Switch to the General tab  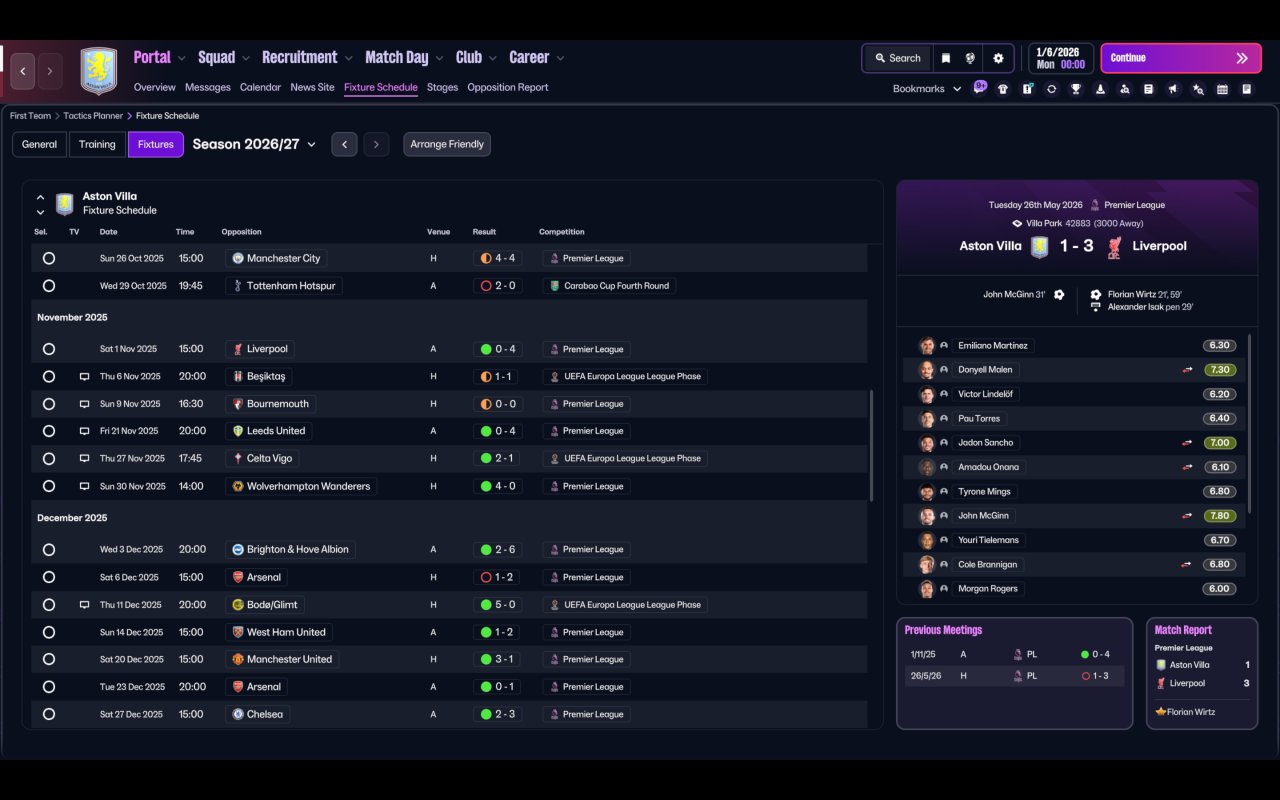pyautogui.click(x=40, y=144)
